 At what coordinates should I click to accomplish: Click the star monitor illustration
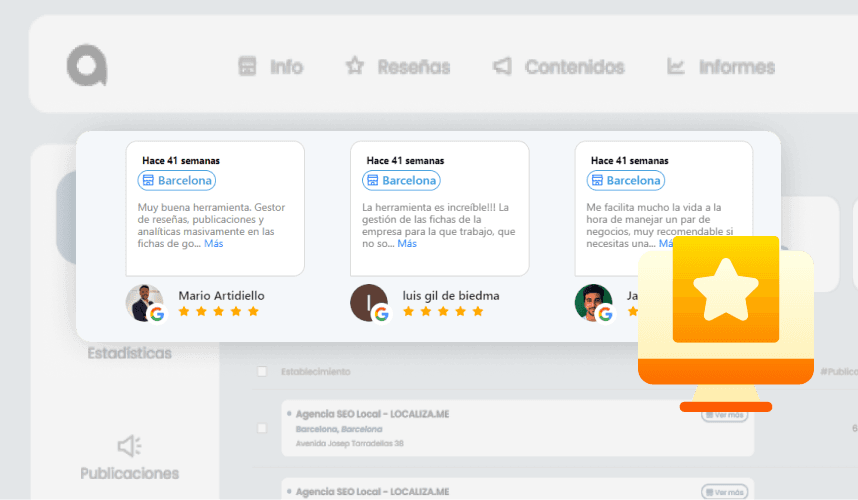[x=726, y=324]
